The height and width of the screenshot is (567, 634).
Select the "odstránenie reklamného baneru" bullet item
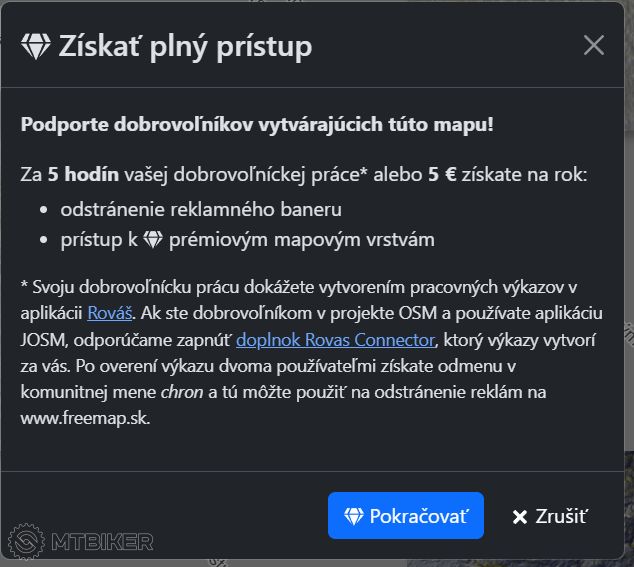click(x=201, y=209)
